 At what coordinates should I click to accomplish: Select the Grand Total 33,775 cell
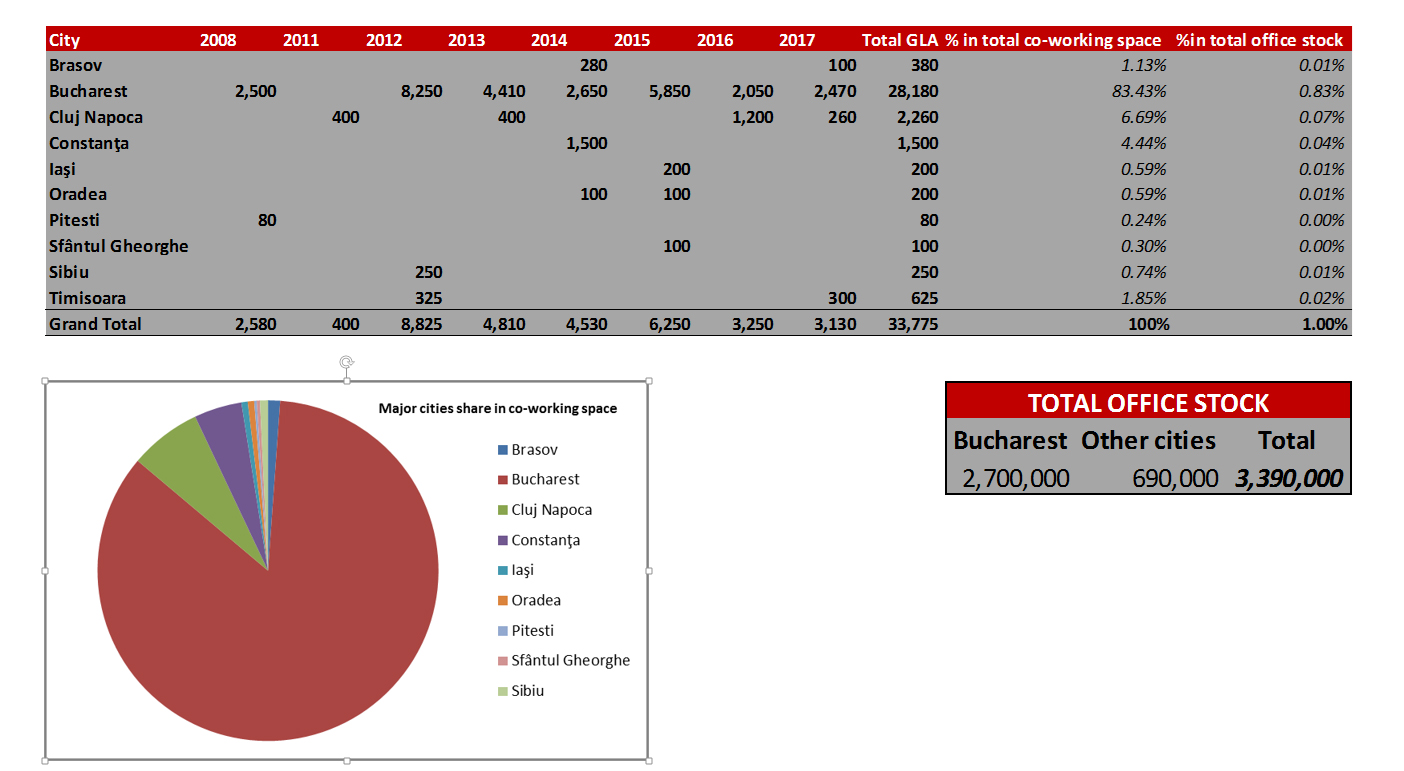[911, 324]
